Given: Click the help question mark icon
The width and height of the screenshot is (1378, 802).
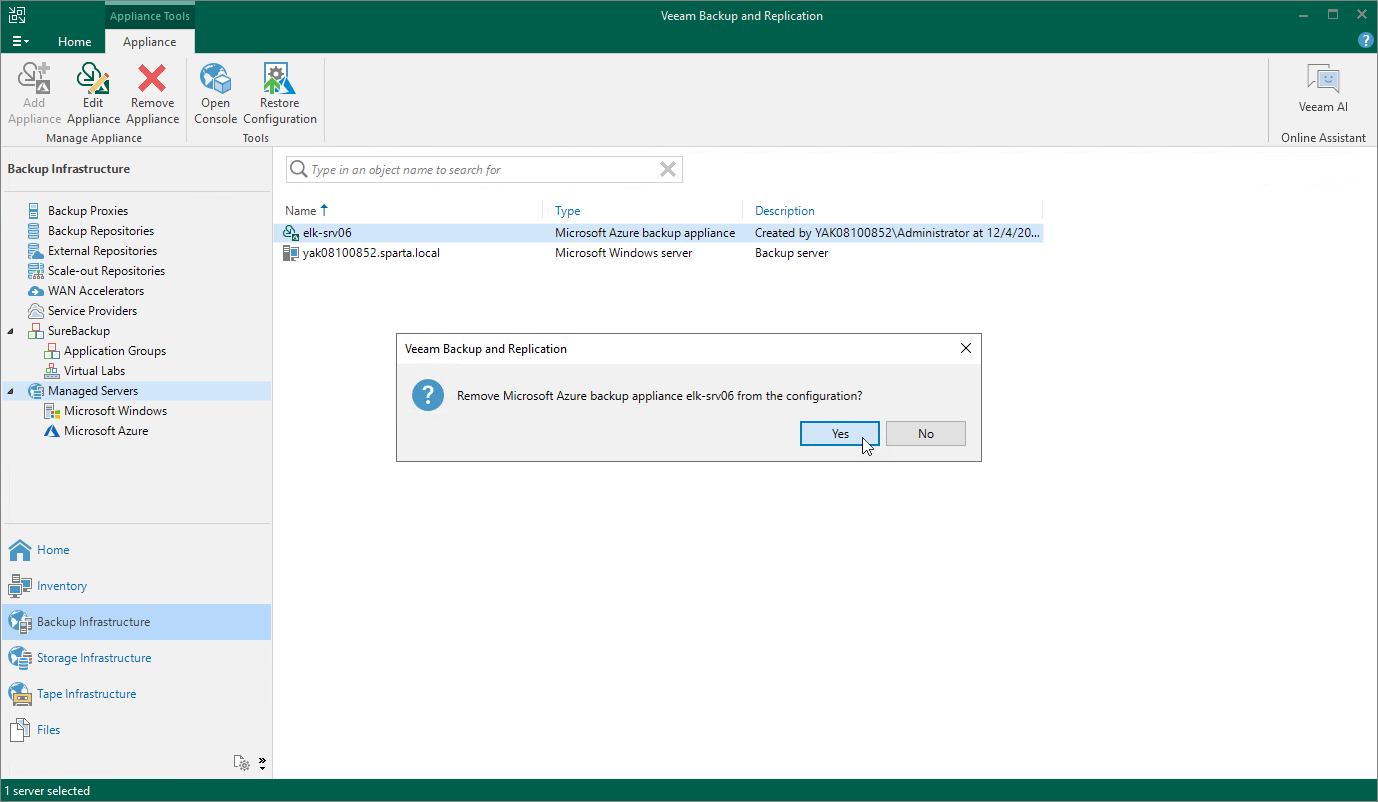Looking at the screenshot, I should point(1365,41).
